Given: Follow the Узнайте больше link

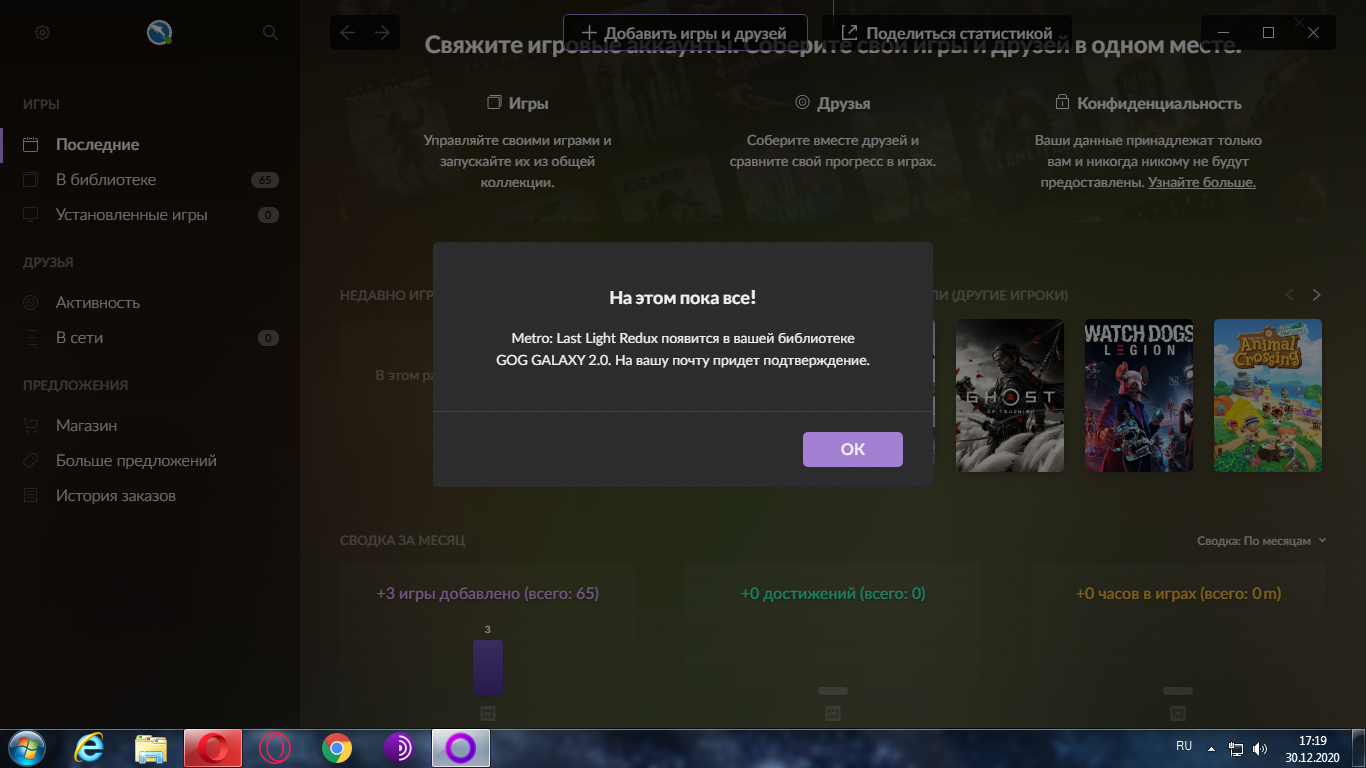Looking at the screenshot, I should tap(1202, 183).
